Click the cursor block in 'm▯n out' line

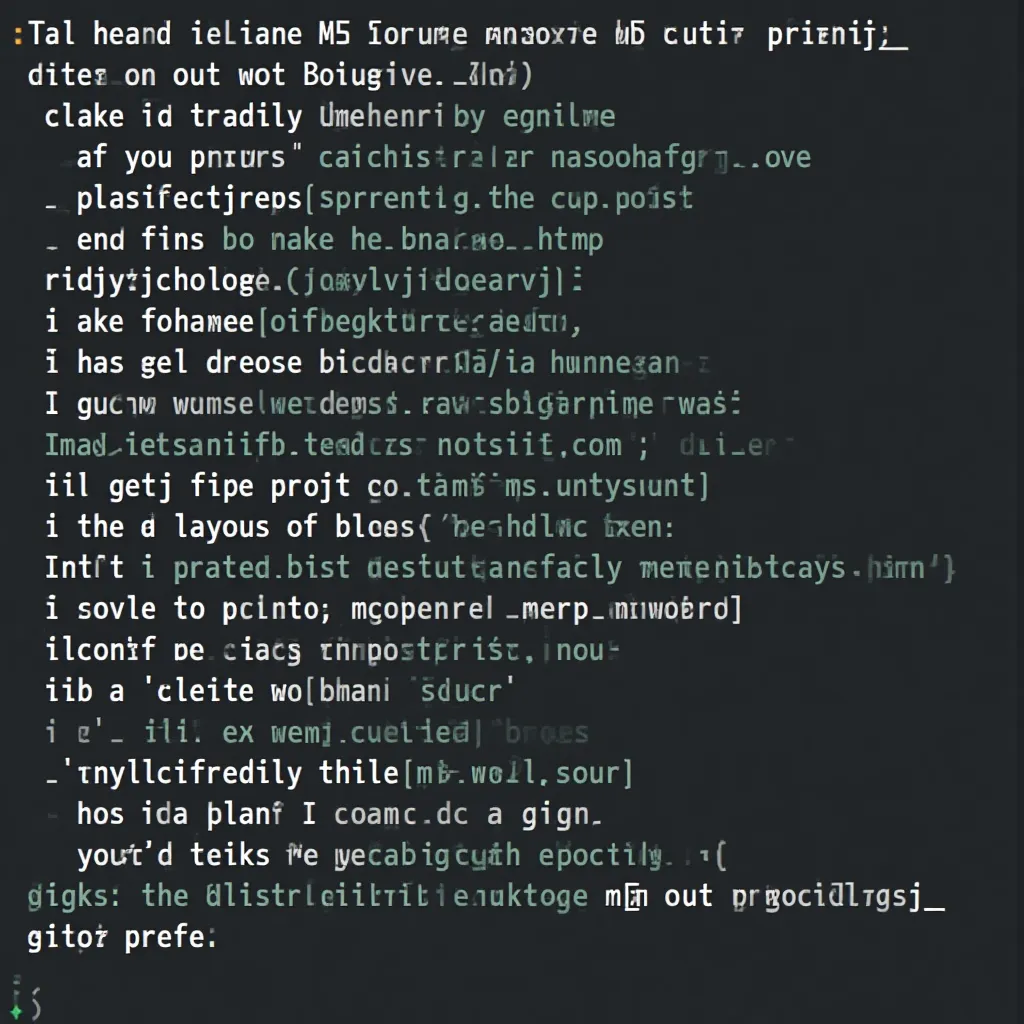coord(633,899)
